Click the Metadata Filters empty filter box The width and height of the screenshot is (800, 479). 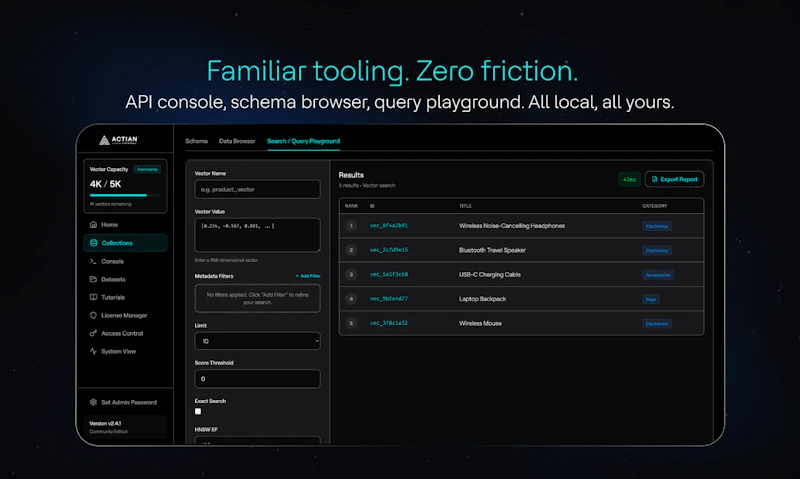click(258, 298)
